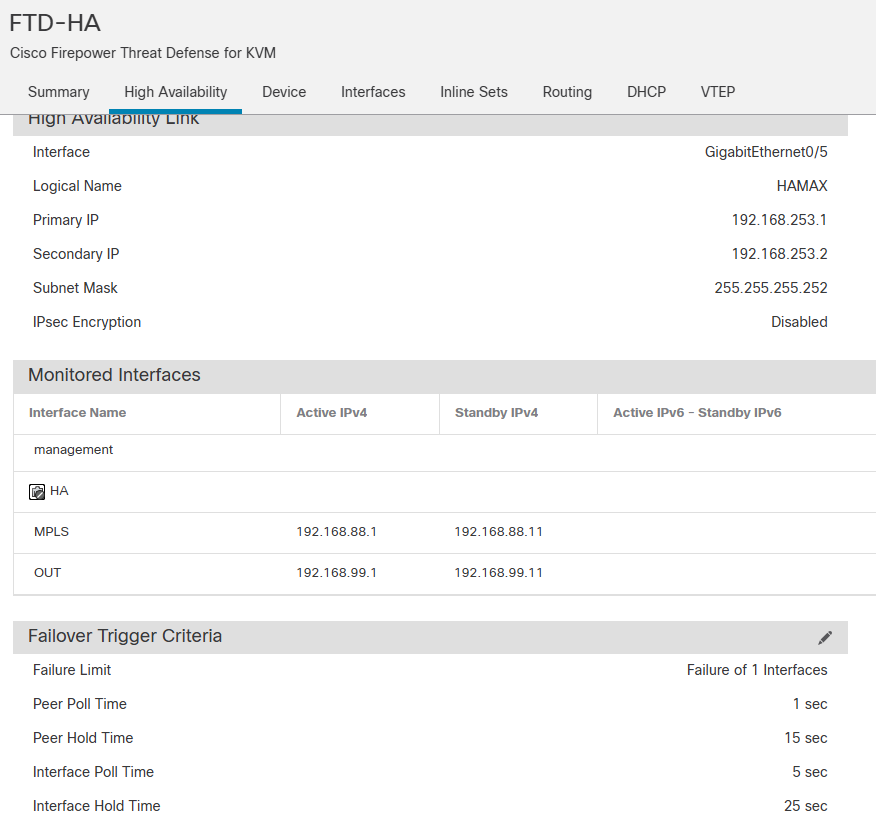
Task: Click Interface Poll Time value 5 sec
Action: [810, 773]
